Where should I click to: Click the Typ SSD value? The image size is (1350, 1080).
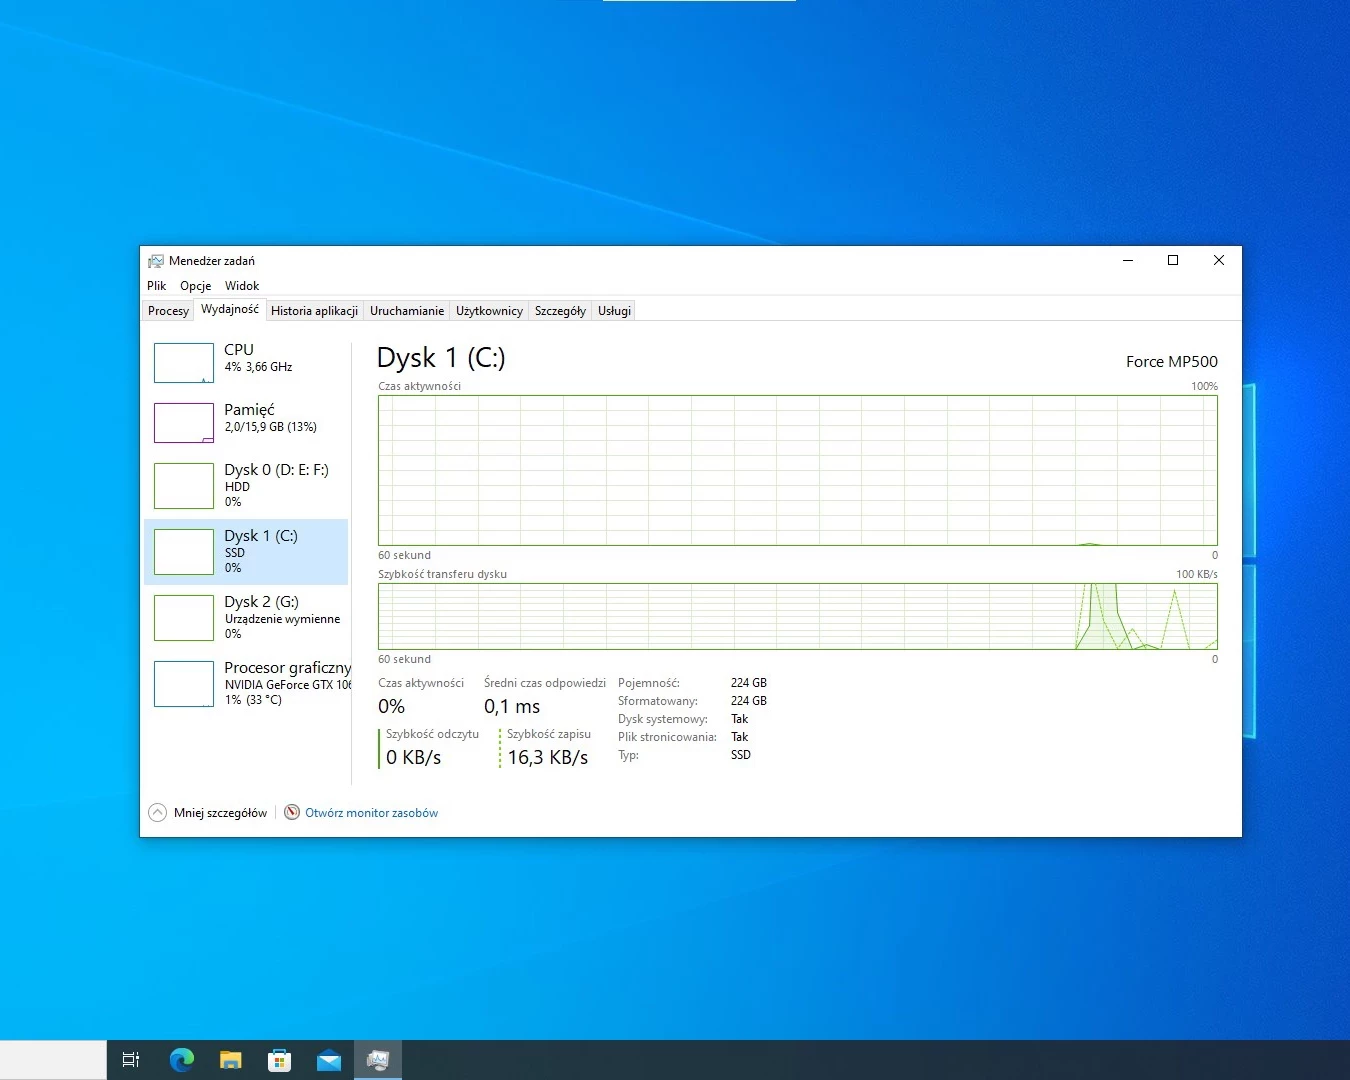740,755
